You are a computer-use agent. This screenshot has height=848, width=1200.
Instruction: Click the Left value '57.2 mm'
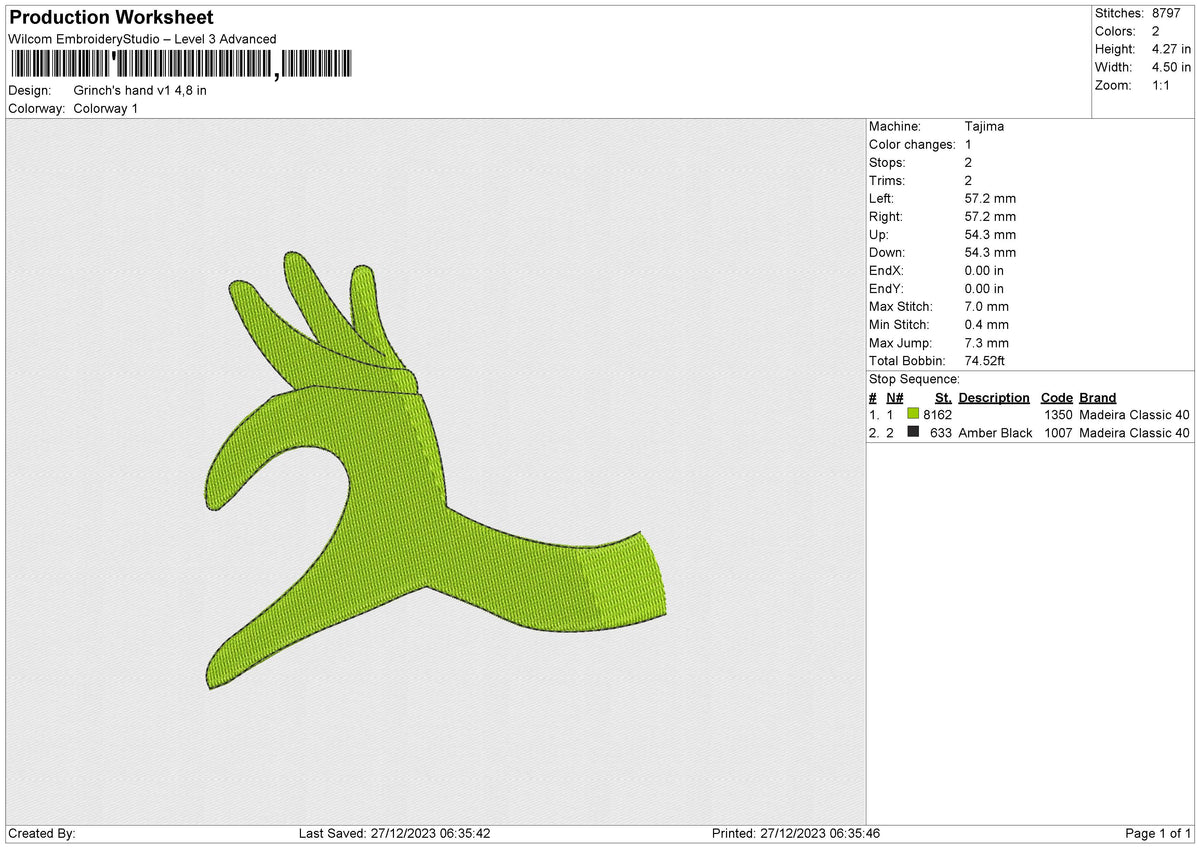(990, 198)
